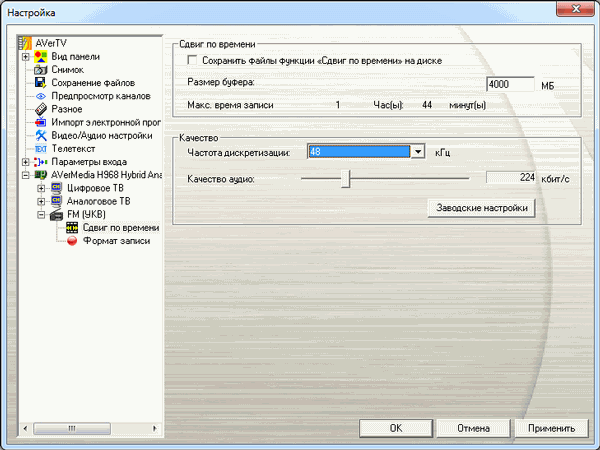Select Параметры входа in the tree
This screenshot has width=600, height=450.
coord(91,161)
